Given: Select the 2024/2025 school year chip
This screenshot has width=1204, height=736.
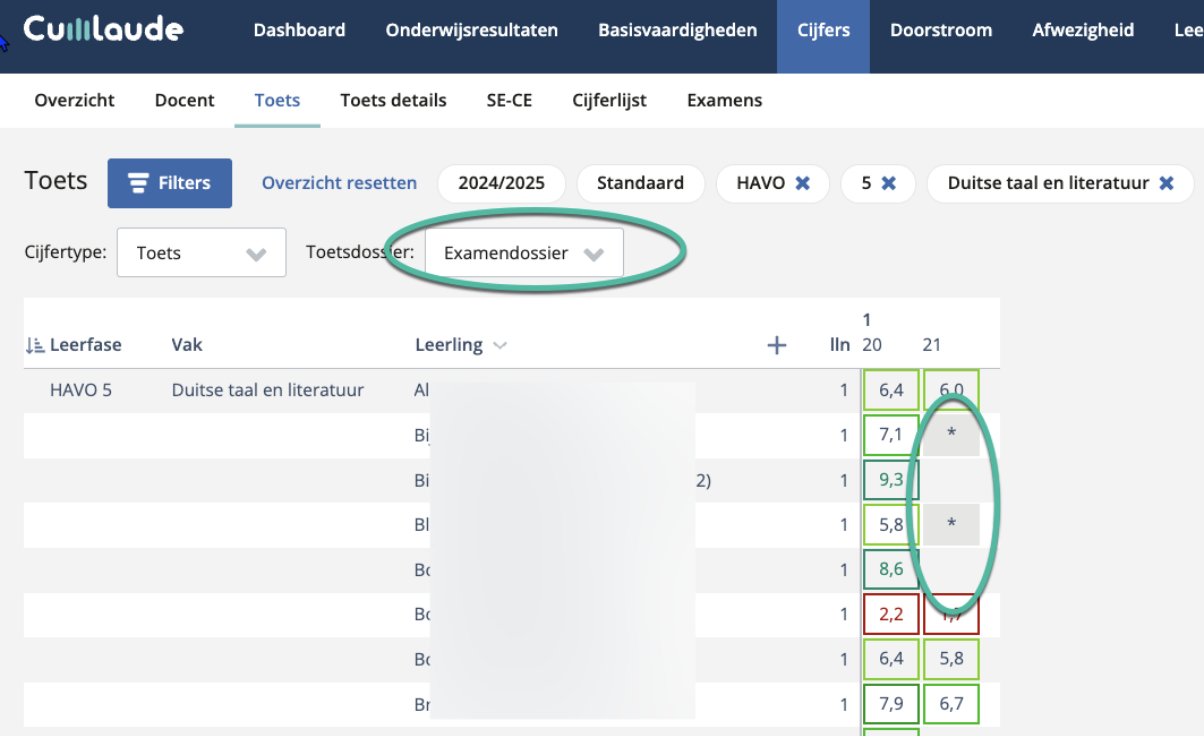Looking at the screenshot, I should coord(501,184).
